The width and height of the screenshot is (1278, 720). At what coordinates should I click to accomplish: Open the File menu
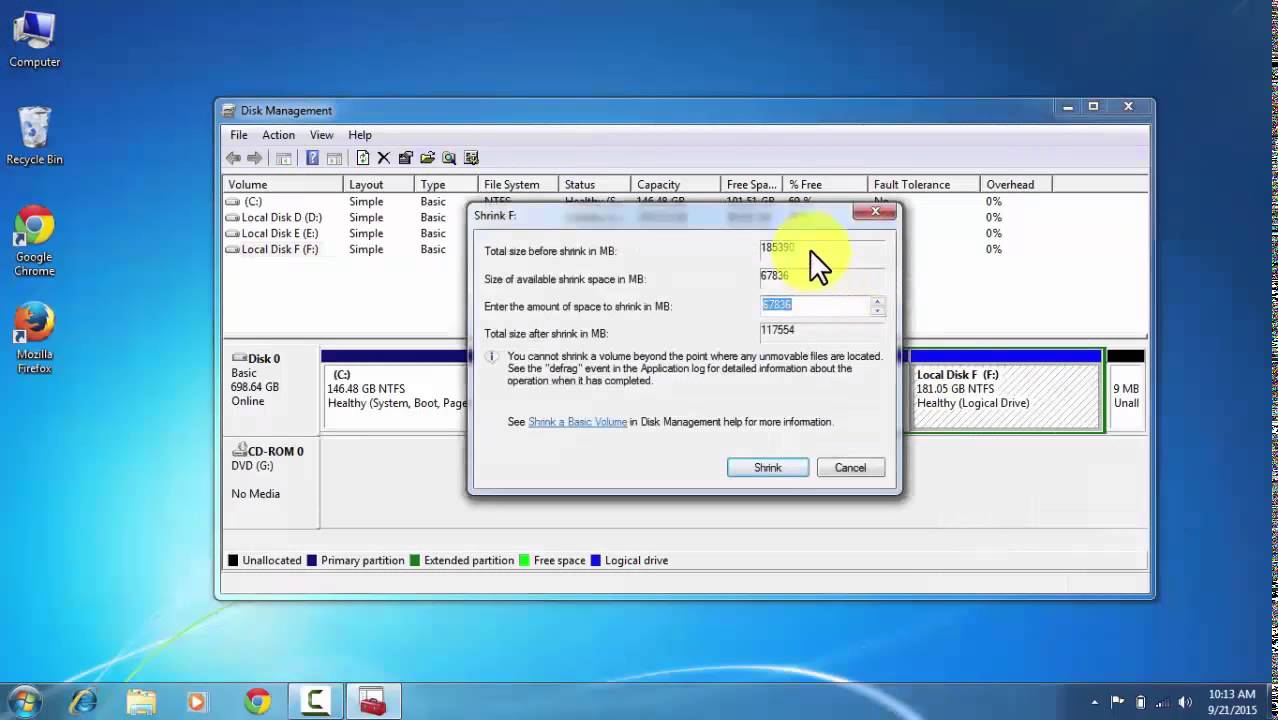click(239, 135)
